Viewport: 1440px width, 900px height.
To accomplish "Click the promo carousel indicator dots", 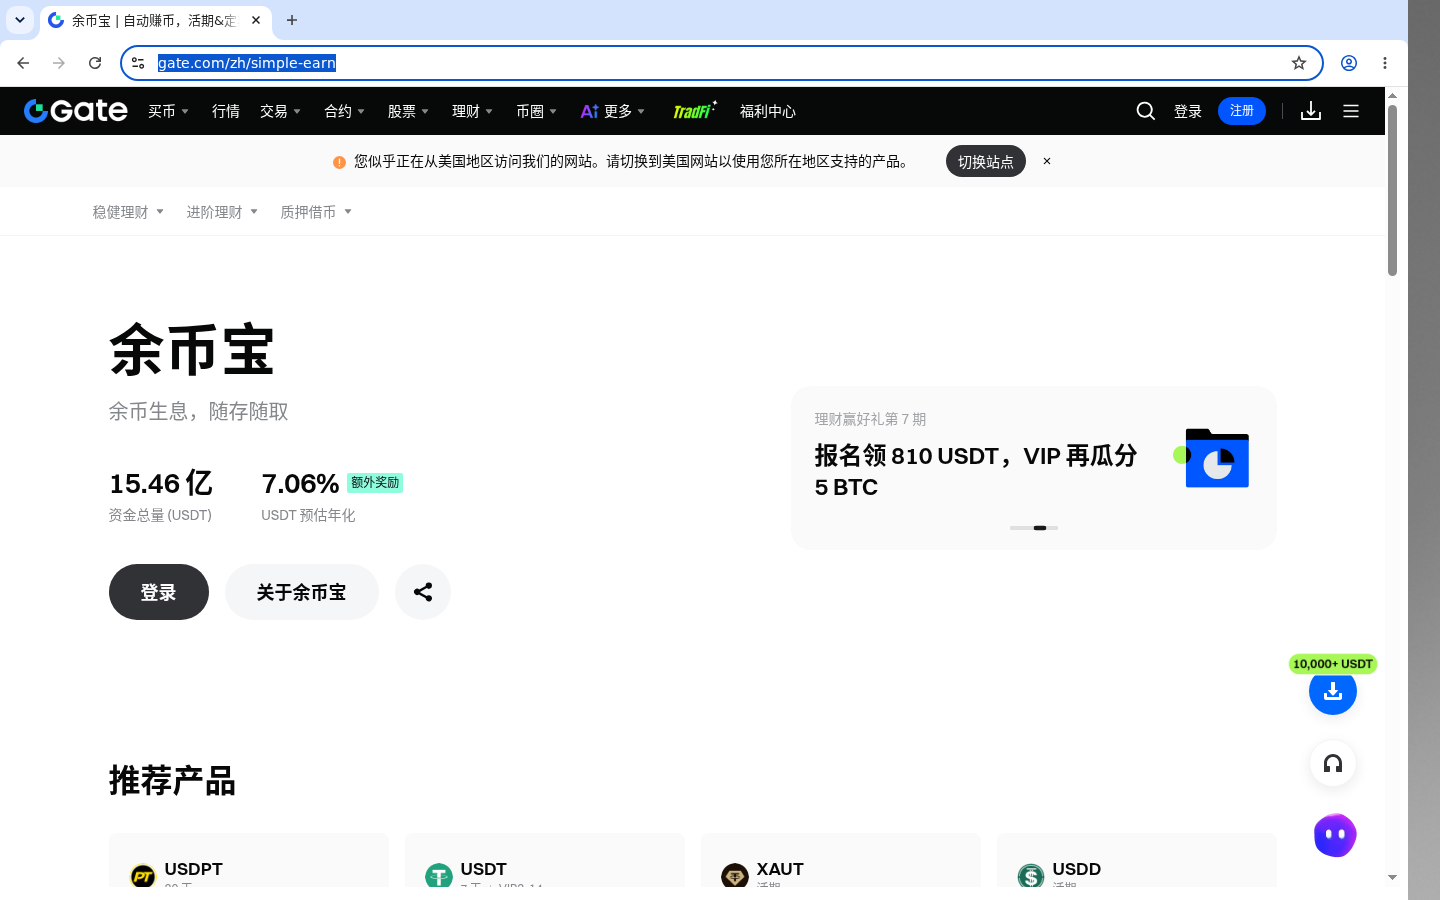I will point(1034,528).
